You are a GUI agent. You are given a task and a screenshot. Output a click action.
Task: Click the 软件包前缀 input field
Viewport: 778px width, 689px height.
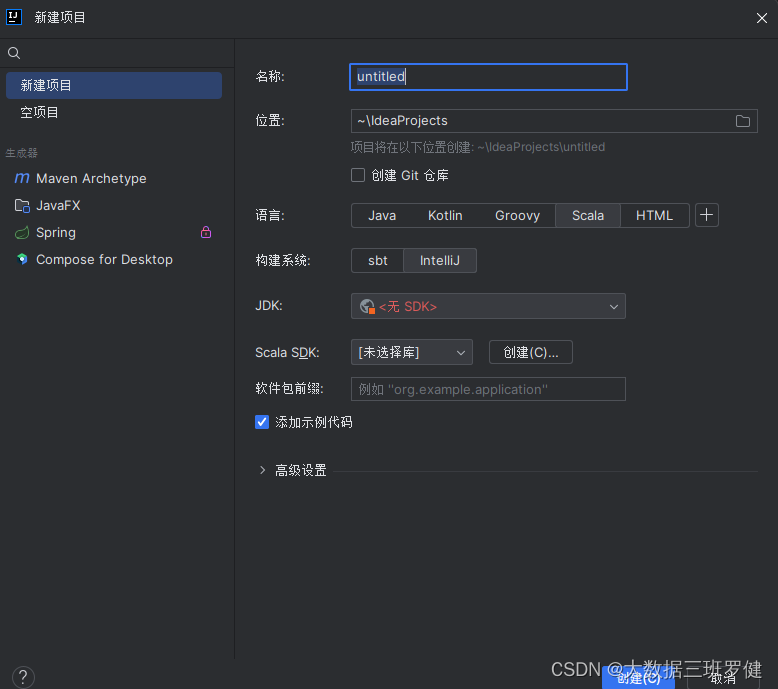(488, 389)
